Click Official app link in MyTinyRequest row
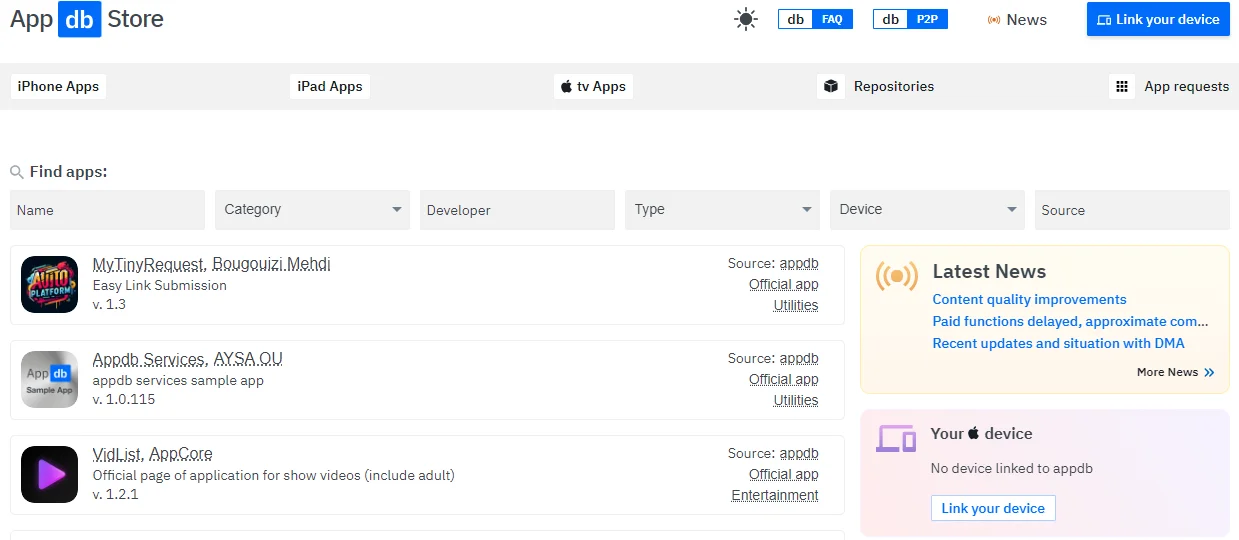1239x540 pixels. pyautogui.click(x=784, y=284)
